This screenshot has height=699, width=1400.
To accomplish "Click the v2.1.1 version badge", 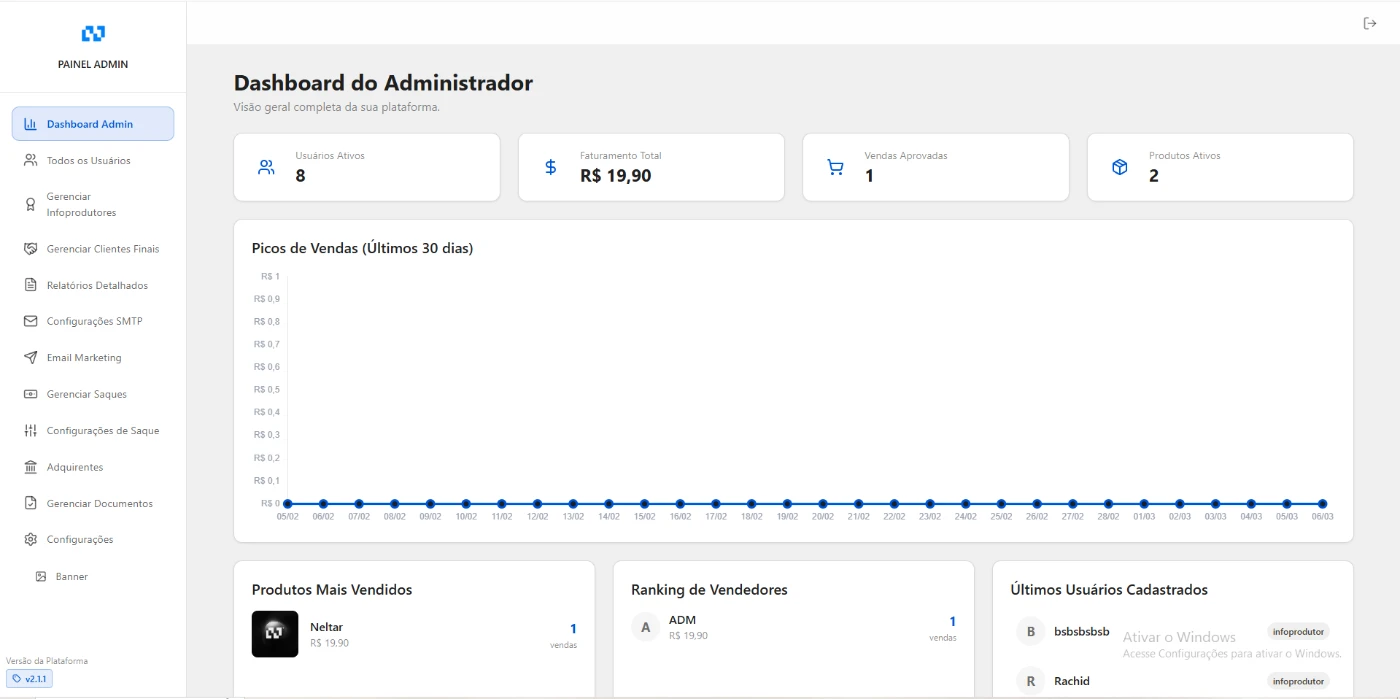I will 30,679.
